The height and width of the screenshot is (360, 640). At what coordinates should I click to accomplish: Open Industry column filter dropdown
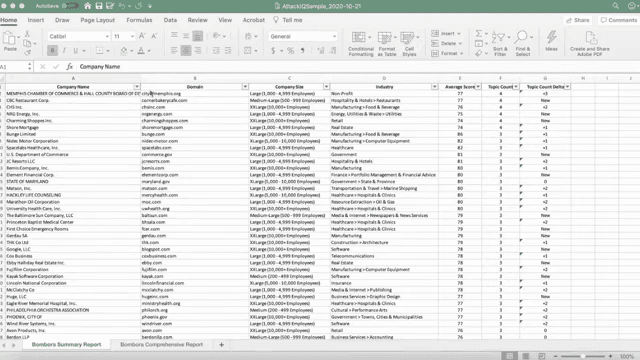[x=434, y=87]
